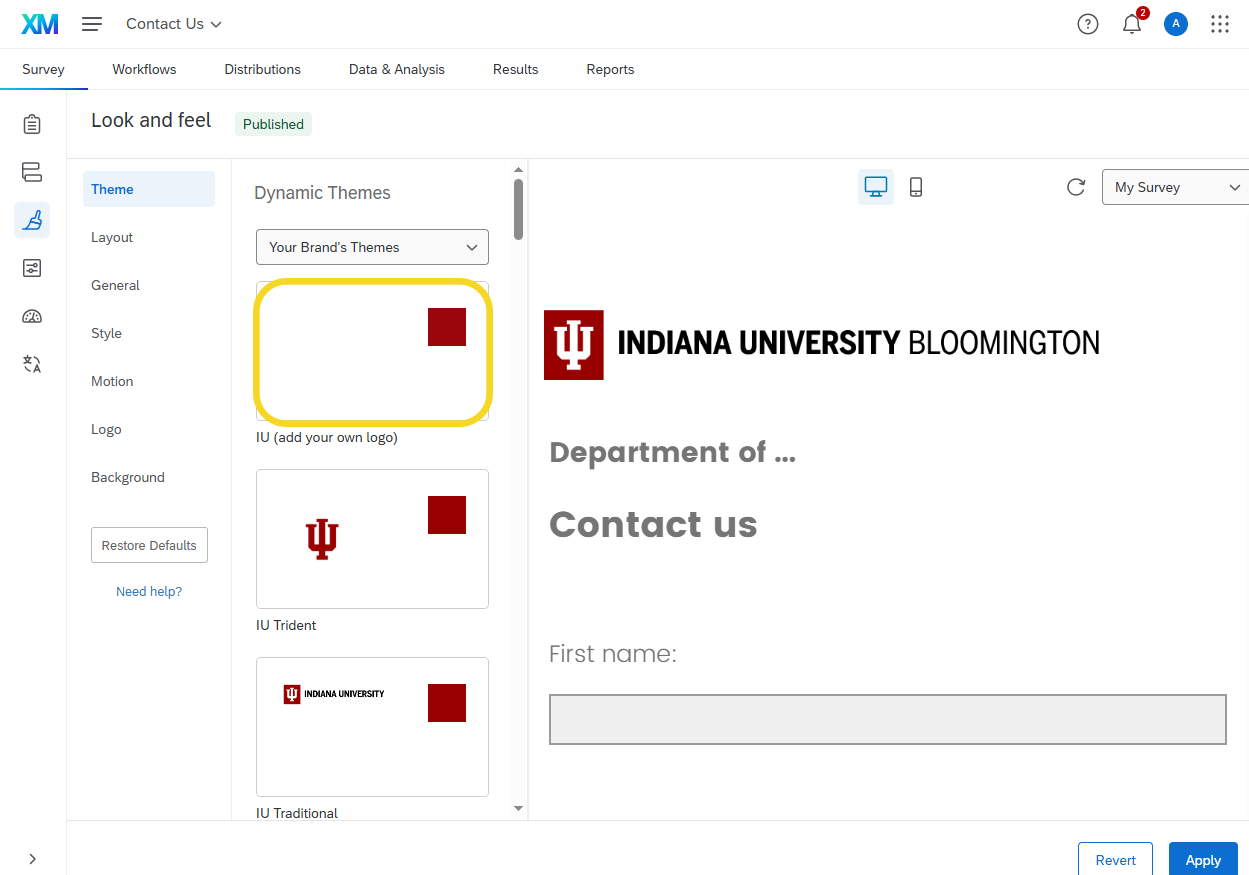Refresh the survey preview

tap(1076, 187)
